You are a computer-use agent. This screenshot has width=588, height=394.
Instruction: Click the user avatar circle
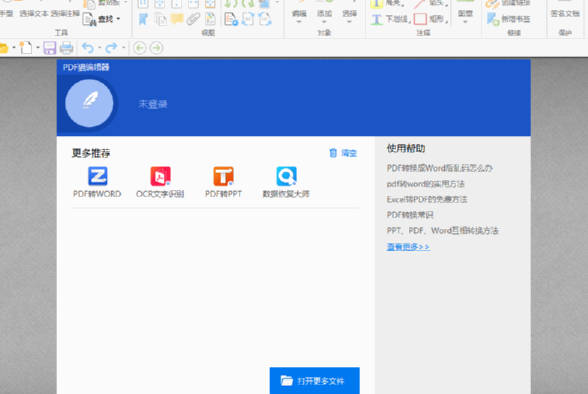(89, 103)
